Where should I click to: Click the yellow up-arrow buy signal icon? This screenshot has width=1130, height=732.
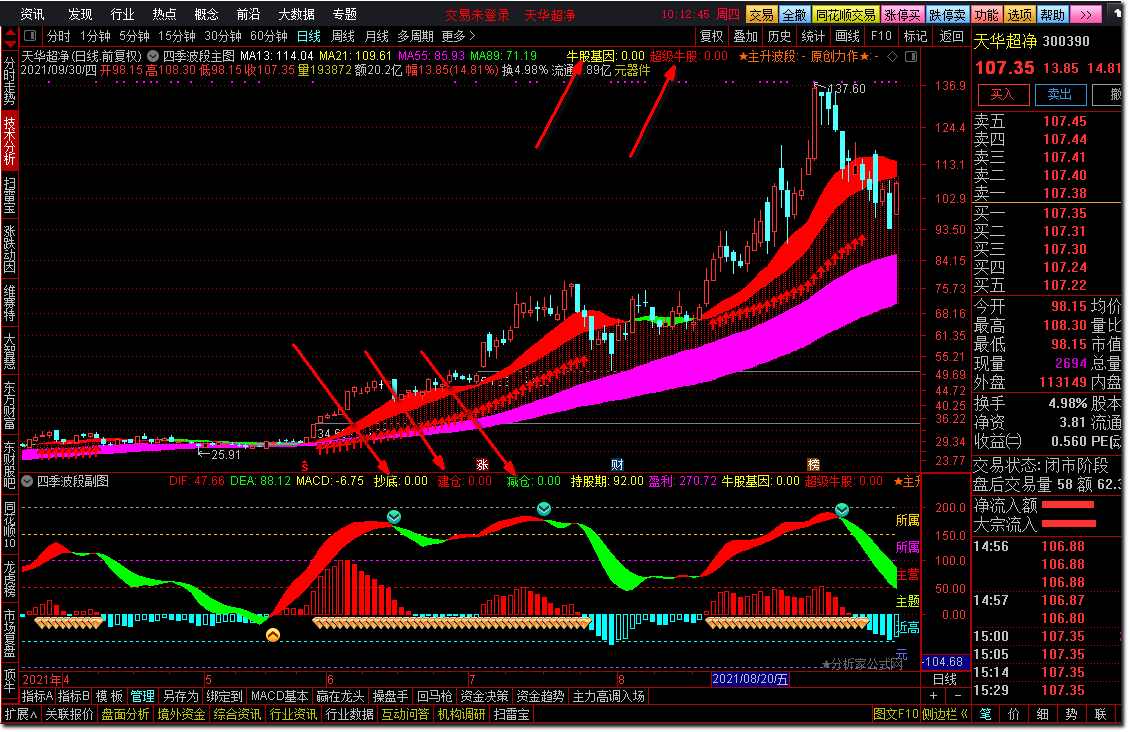pyautogui.click(x=272, y=635)
